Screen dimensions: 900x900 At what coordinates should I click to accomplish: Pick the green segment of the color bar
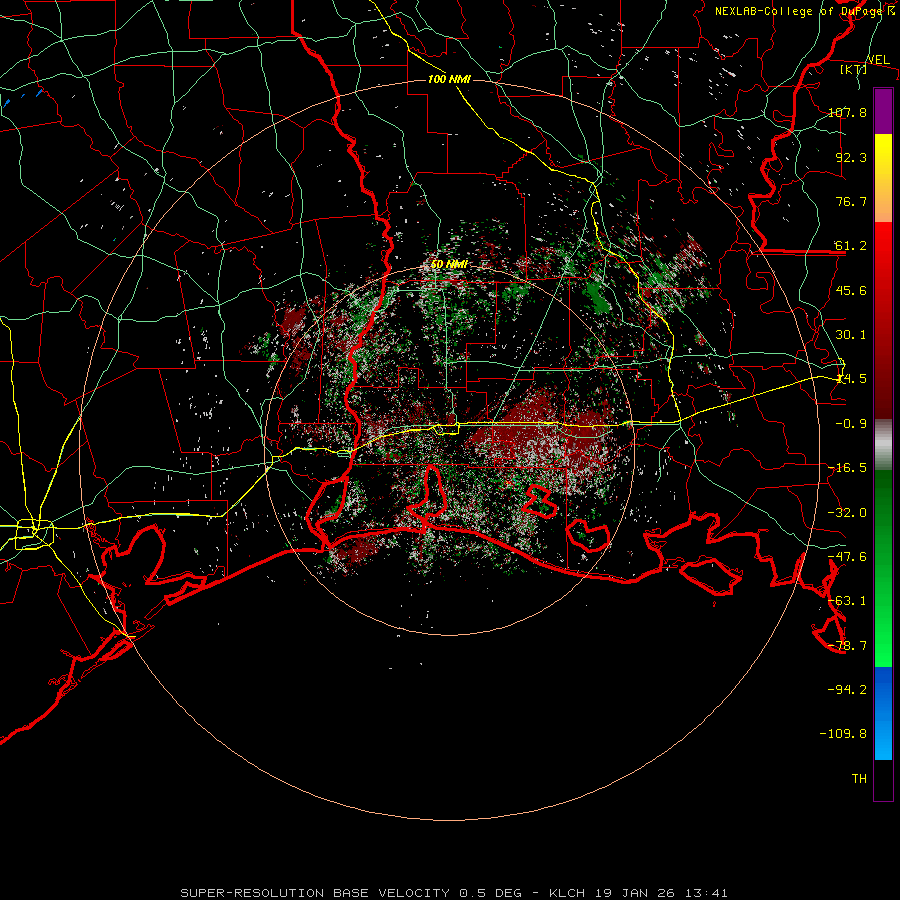click(x=883, y=568)
